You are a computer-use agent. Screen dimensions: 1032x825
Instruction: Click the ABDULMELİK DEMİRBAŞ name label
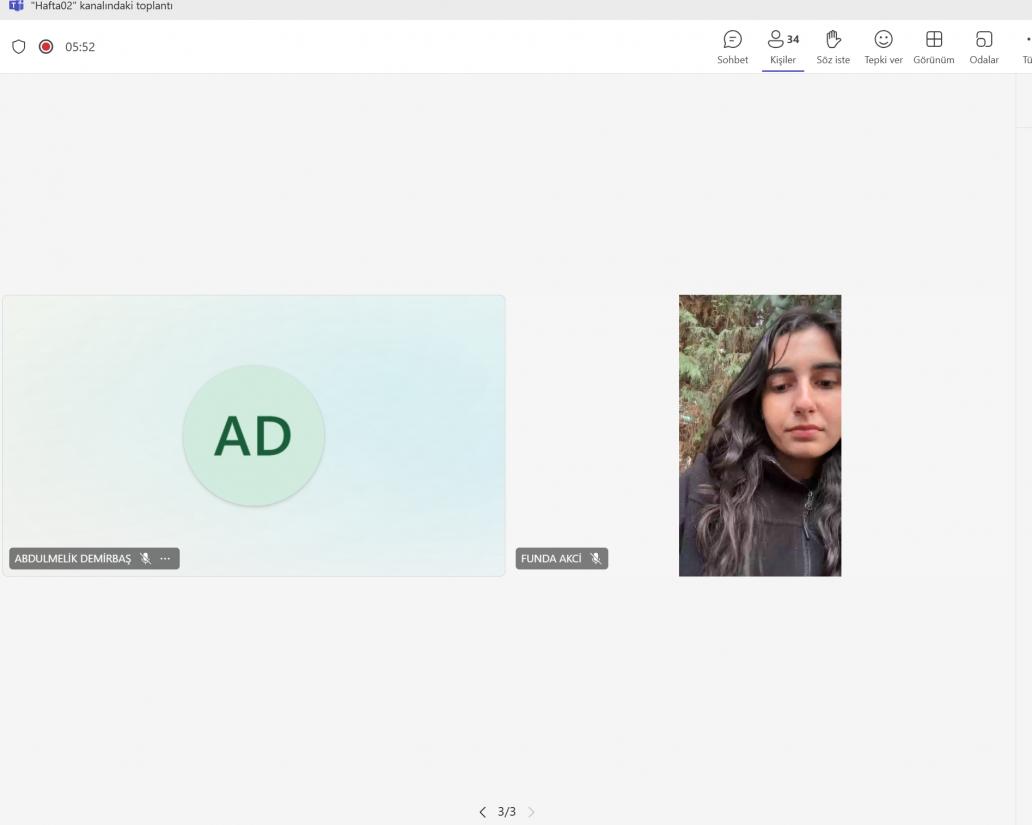(73, 559)
